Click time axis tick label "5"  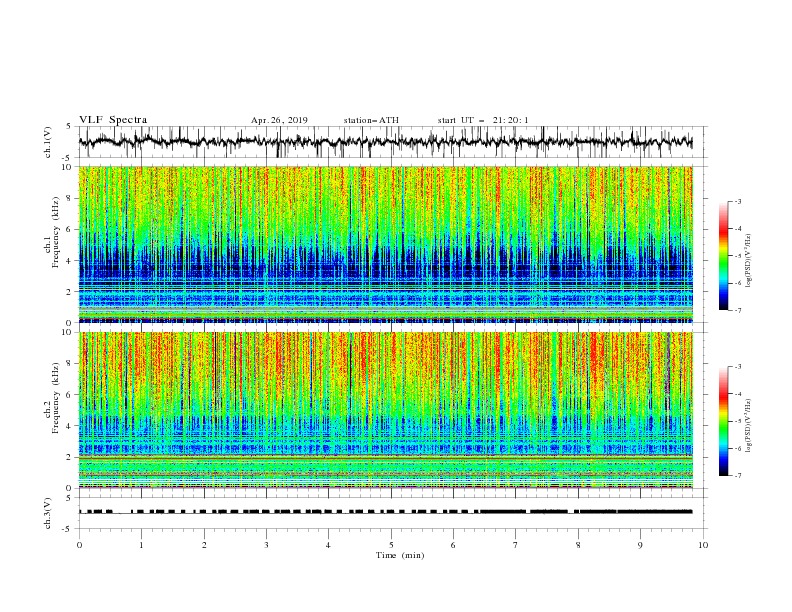[x=391, y=545]
